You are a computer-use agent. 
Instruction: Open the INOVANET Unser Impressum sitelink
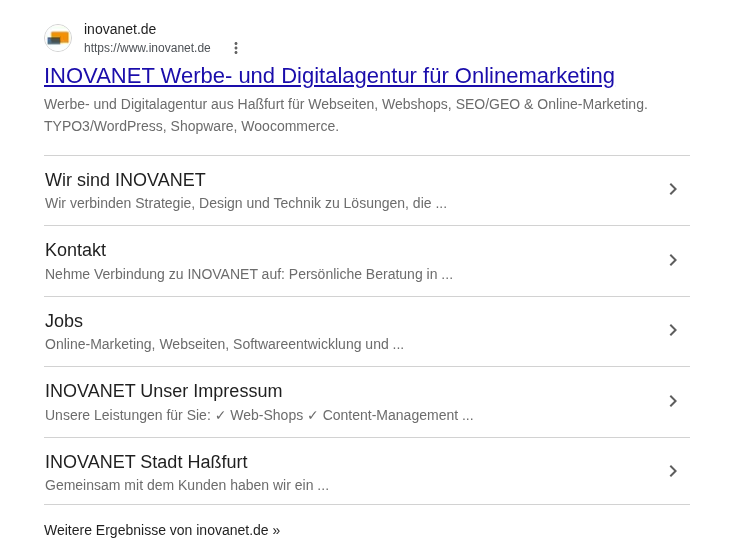164,391
